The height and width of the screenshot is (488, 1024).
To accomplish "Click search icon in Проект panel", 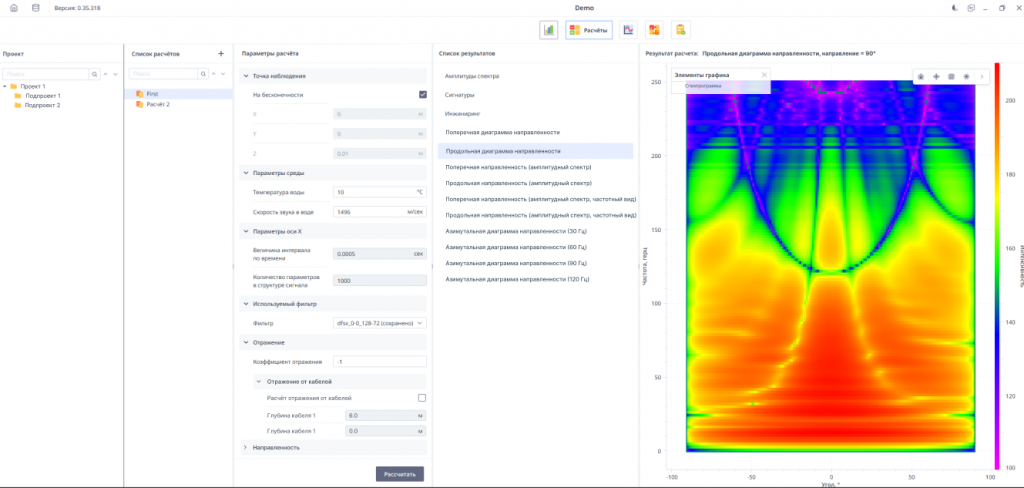I will [x=95, y=74].
